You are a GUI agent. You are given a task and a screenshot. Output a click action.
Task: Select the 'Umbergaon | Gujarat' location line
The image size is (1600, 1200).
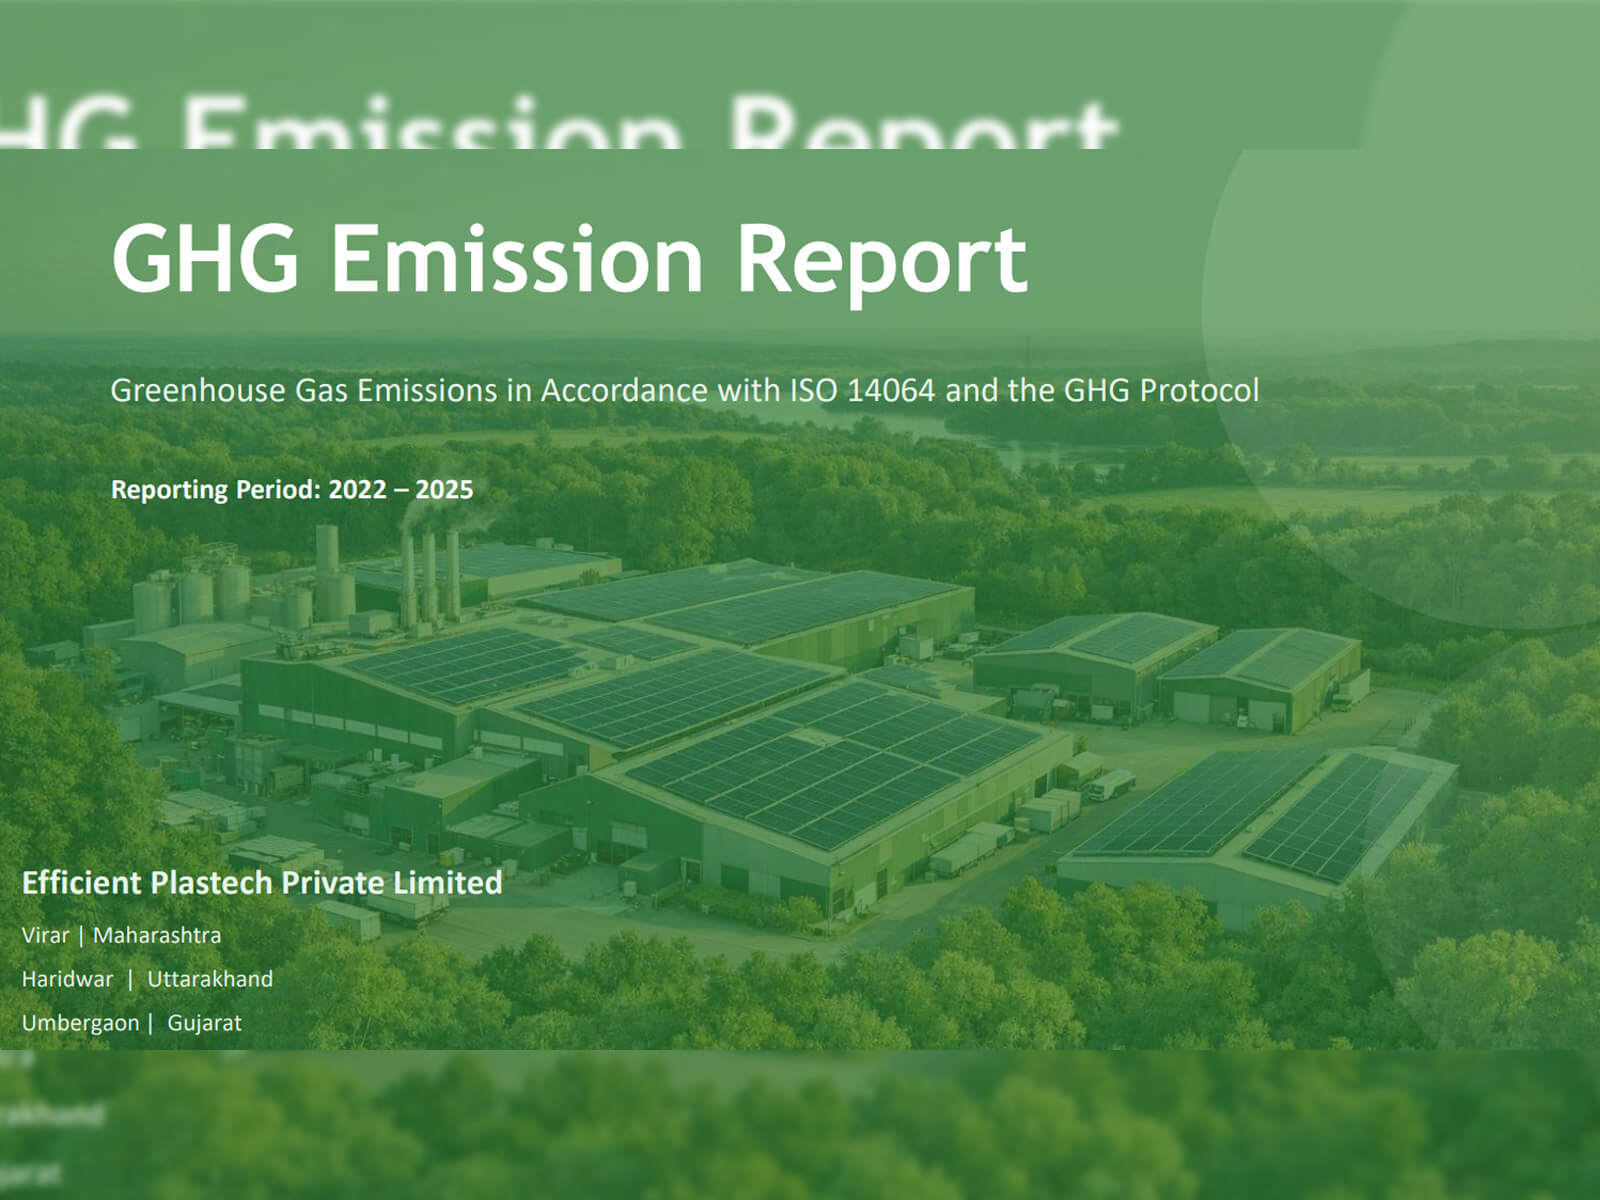tap(132, 1023)
